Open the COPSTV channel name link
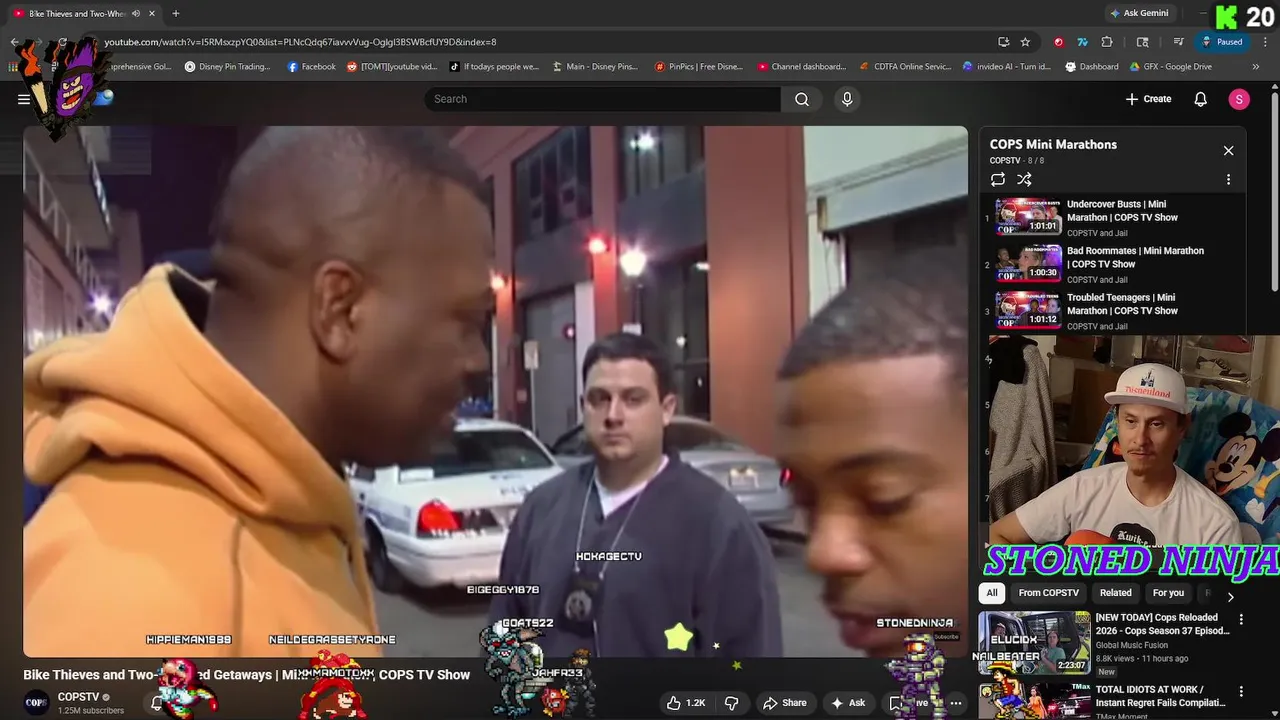1280x720 pixels. click(x=78, y=697)
